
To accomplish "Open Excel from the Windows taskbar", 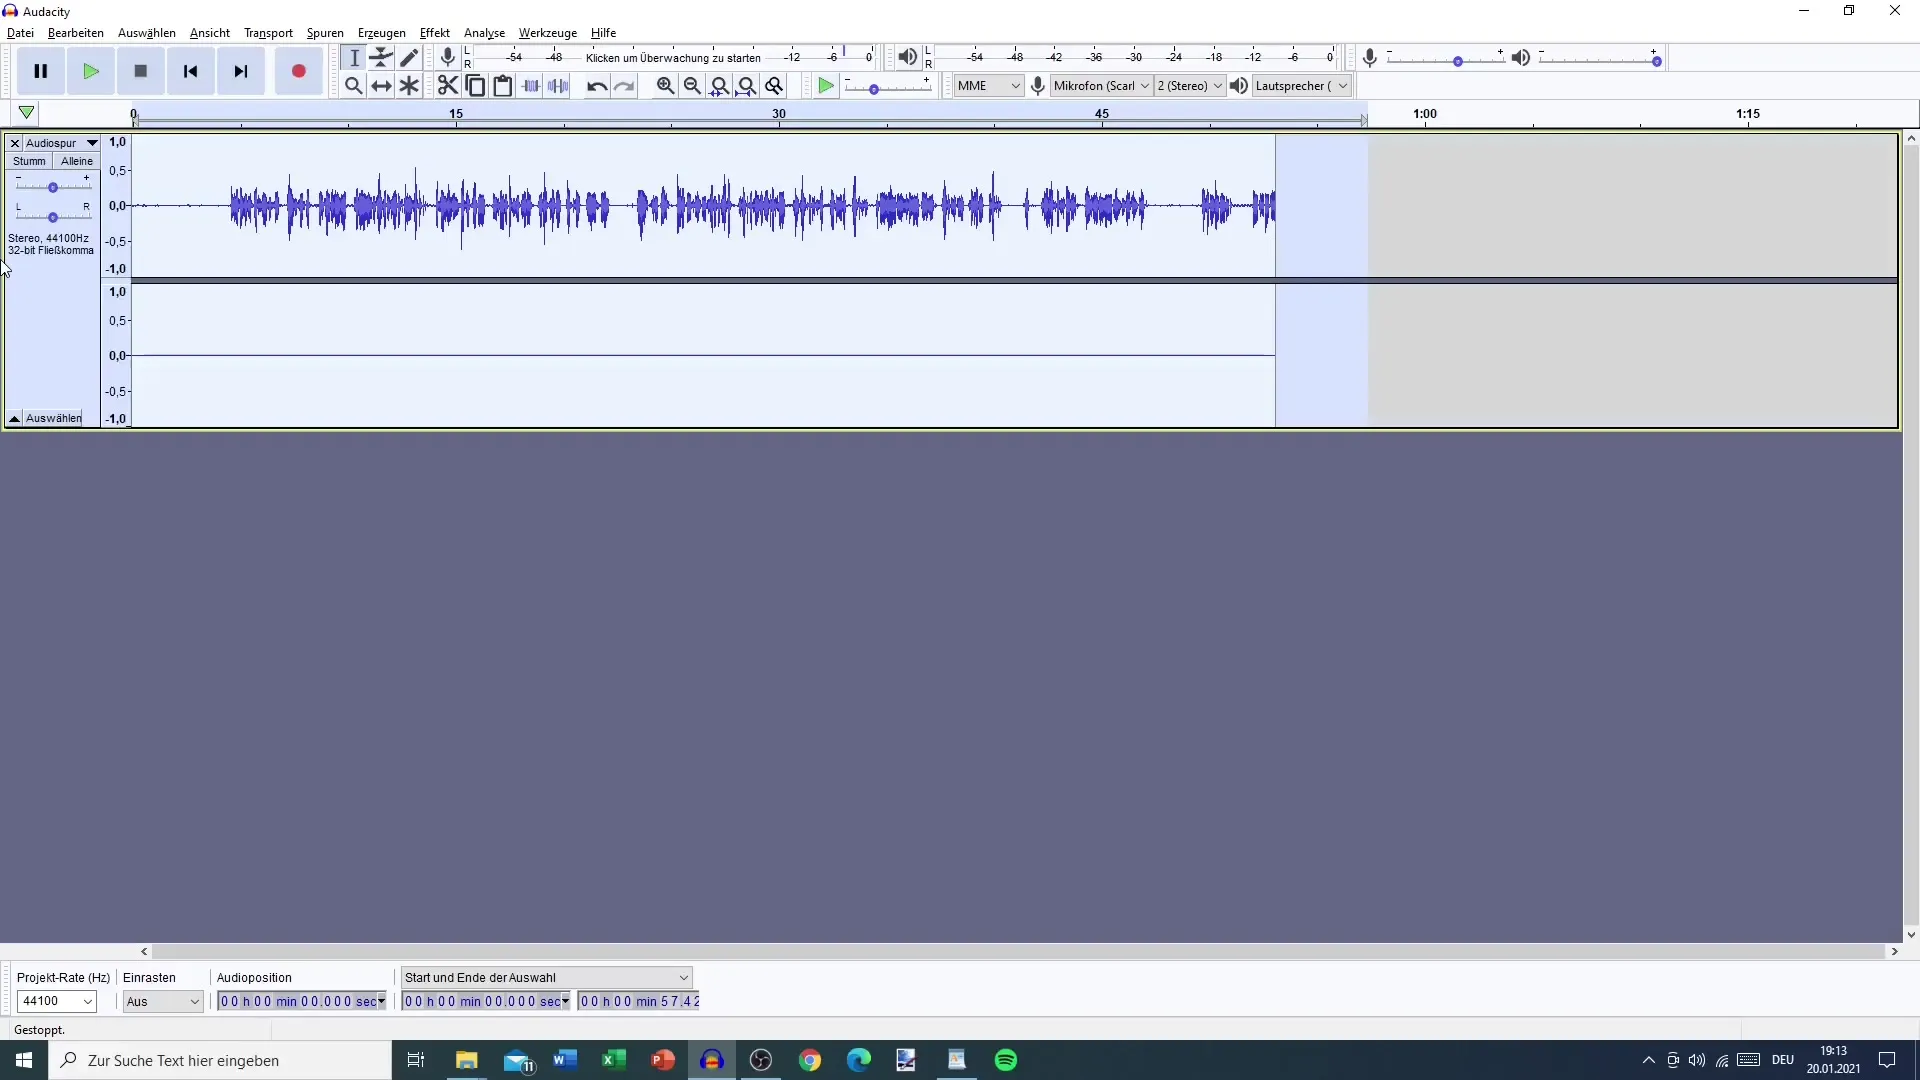I will click(614, 1060).
